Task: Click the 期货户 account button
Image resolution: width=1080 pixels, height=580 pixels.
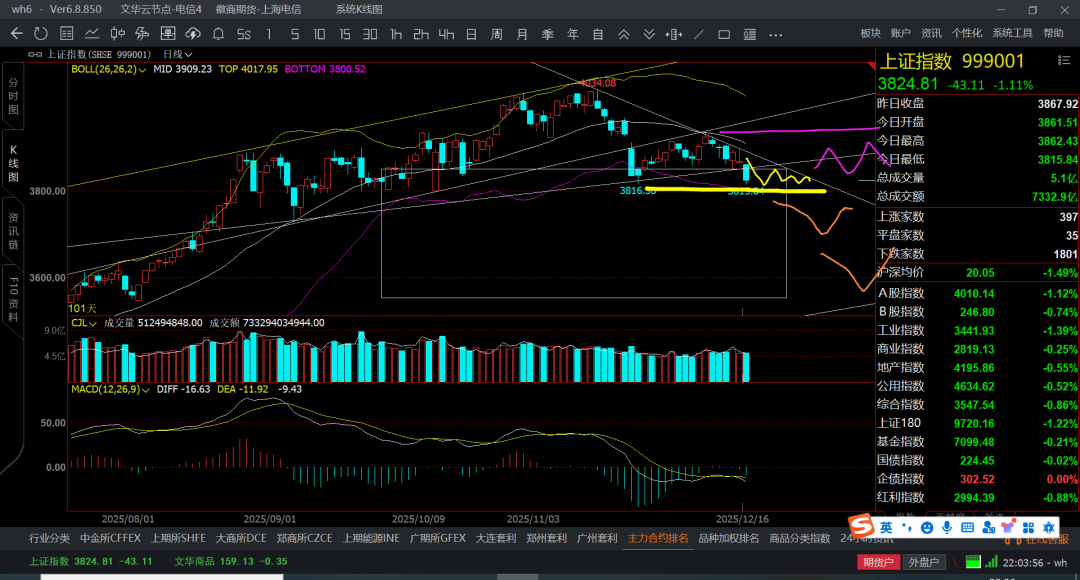Action: (878, 562)
